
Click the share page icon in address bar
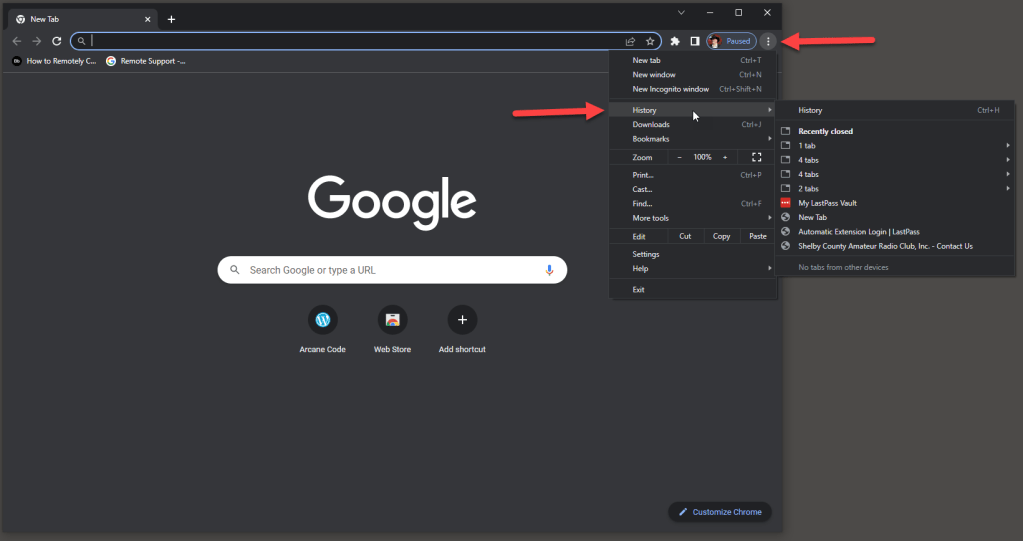click(x=630, y=41)
